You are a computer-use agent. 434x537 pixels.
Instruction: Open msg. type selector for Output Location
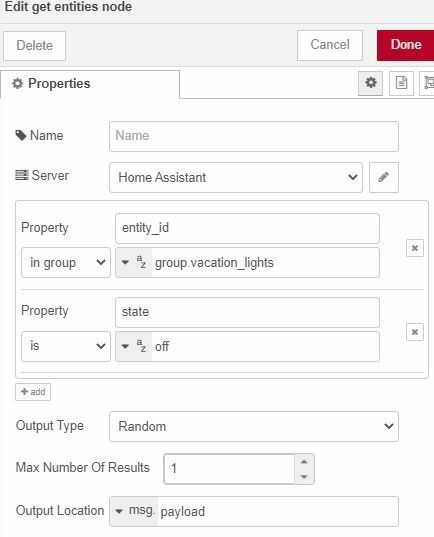pos(134,511)
